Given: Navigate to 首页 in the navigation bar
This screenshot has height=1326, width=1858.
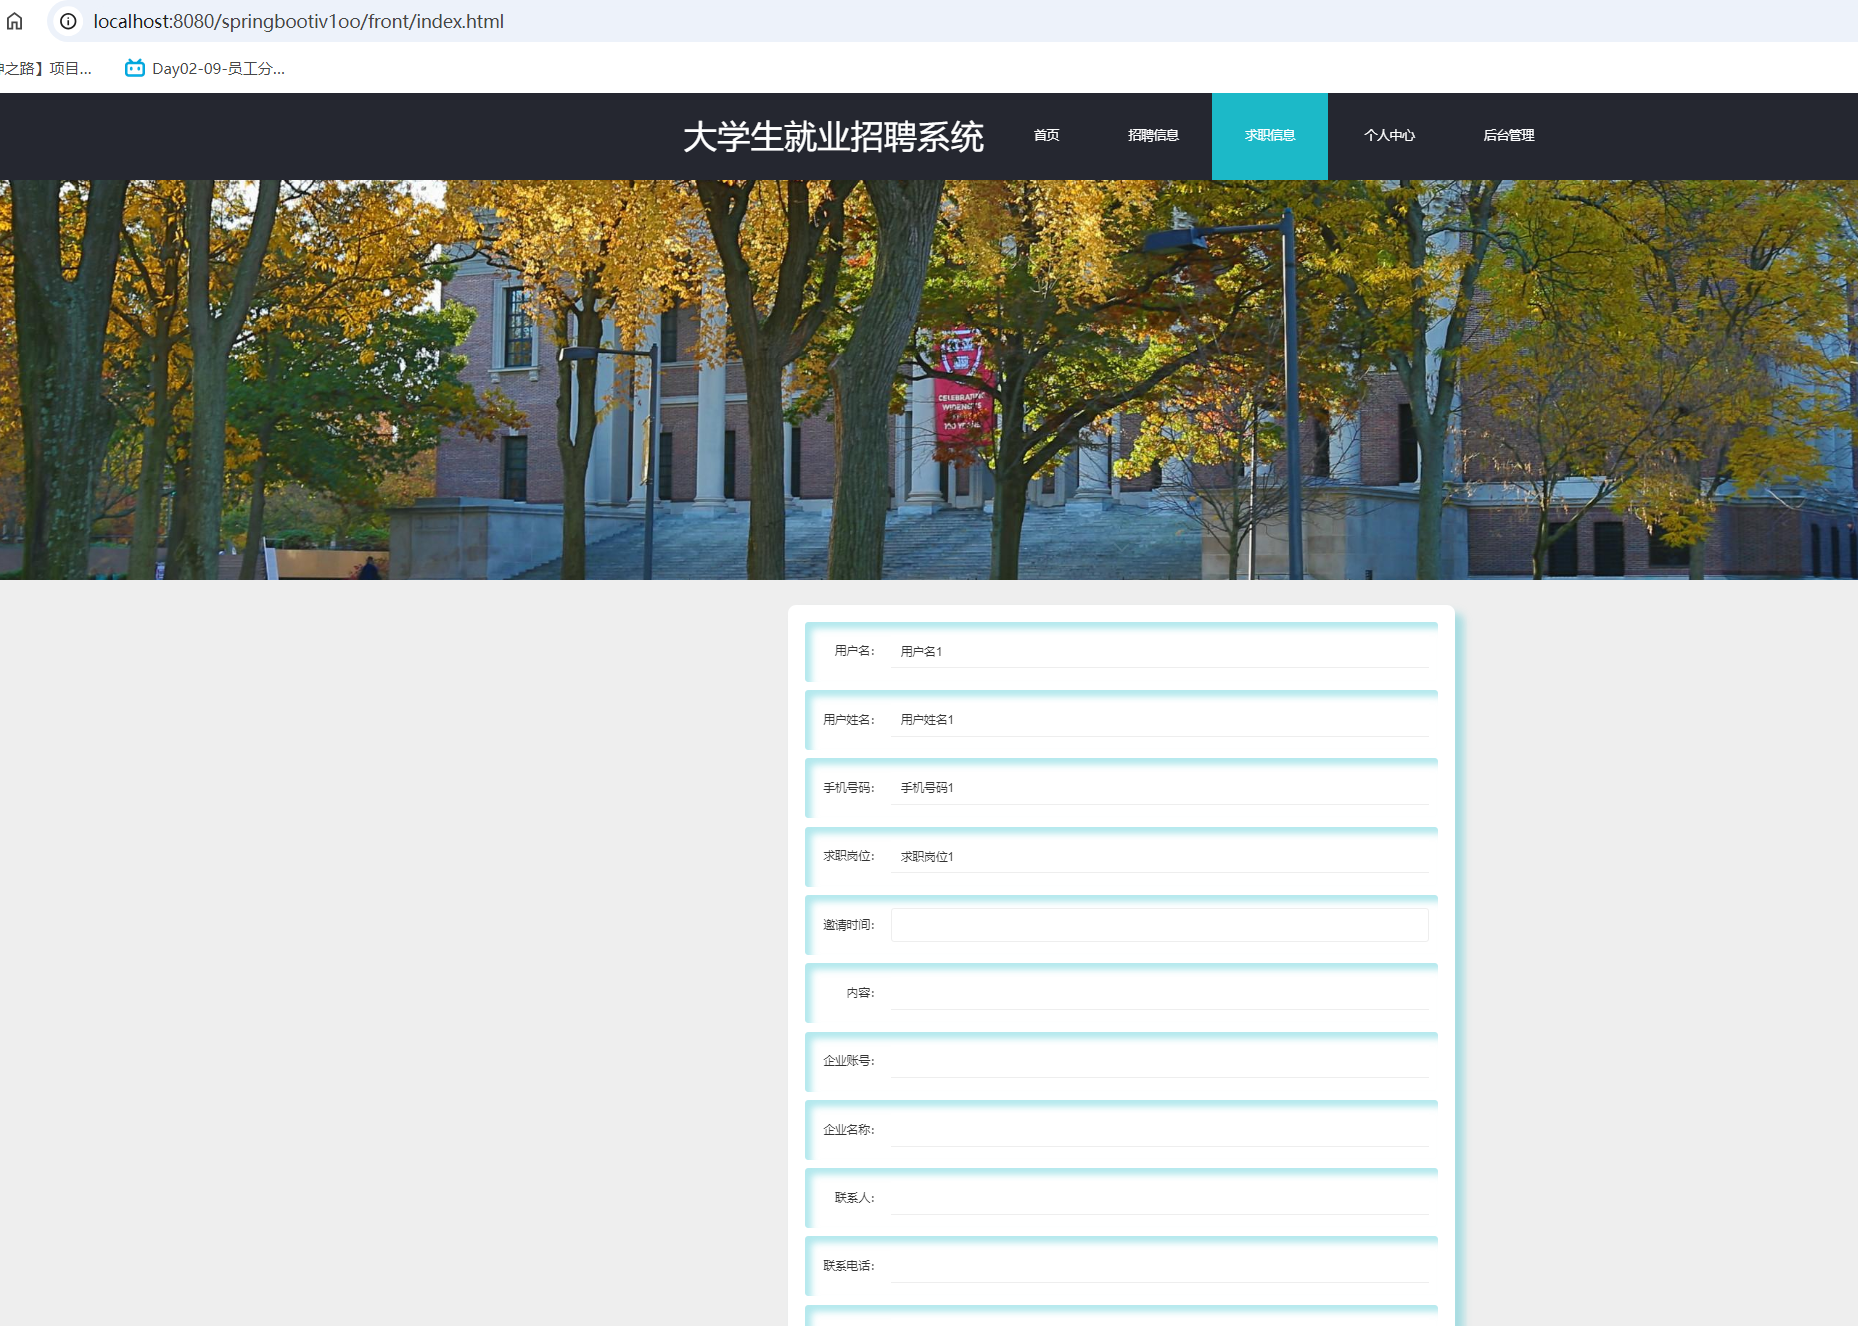Looking at the screenshot, I should [1046, 136].
